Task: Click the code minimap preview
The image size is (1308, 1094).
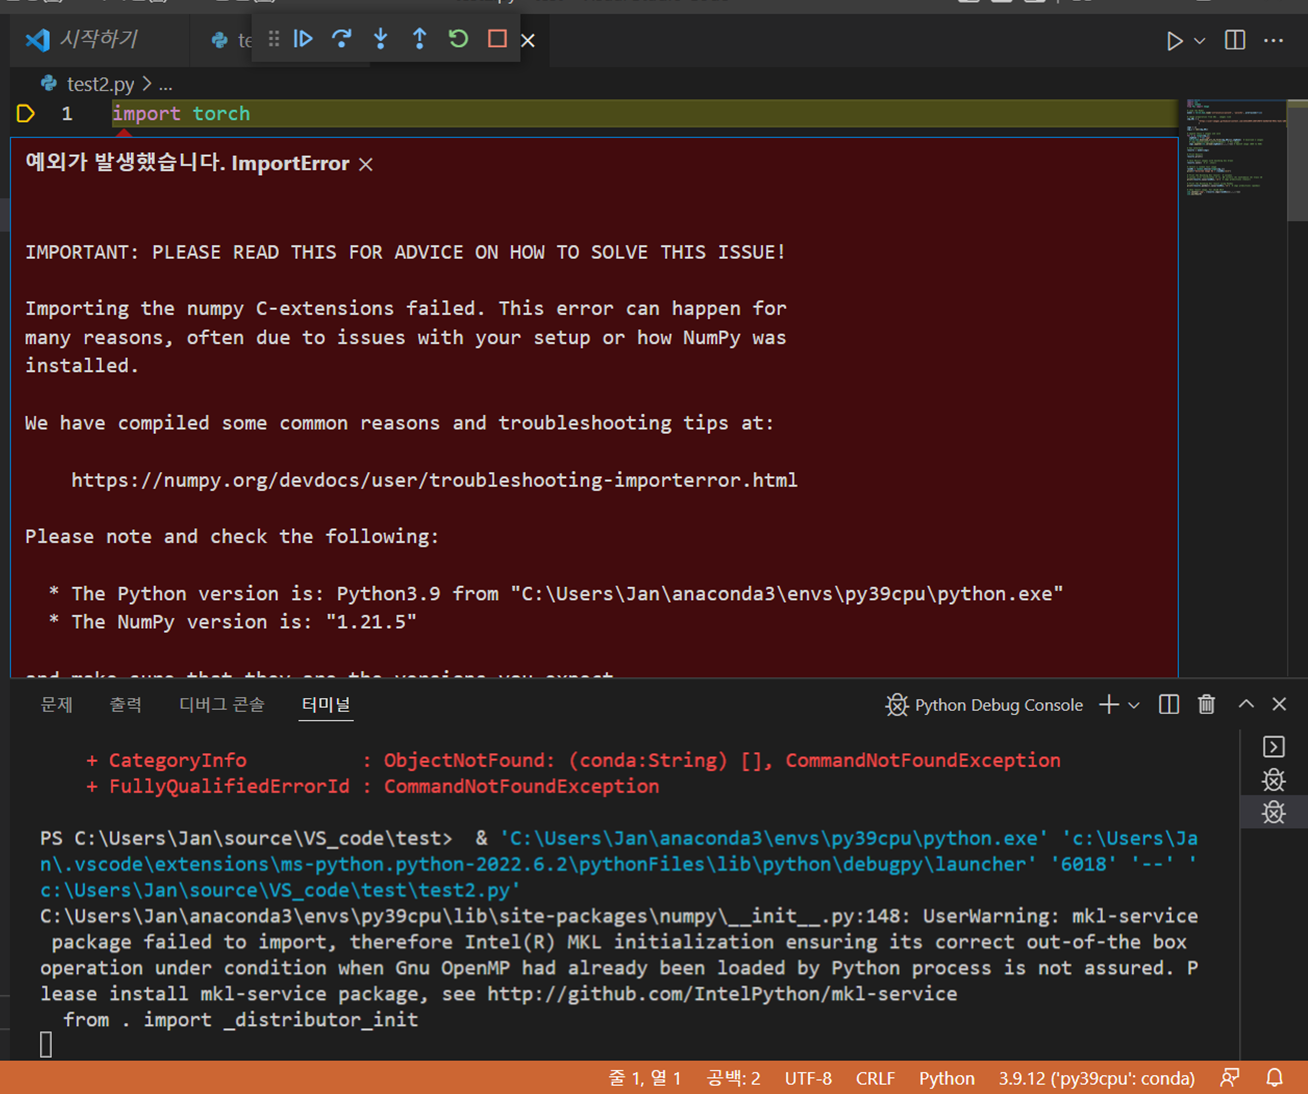Action: coord(1236,150)
